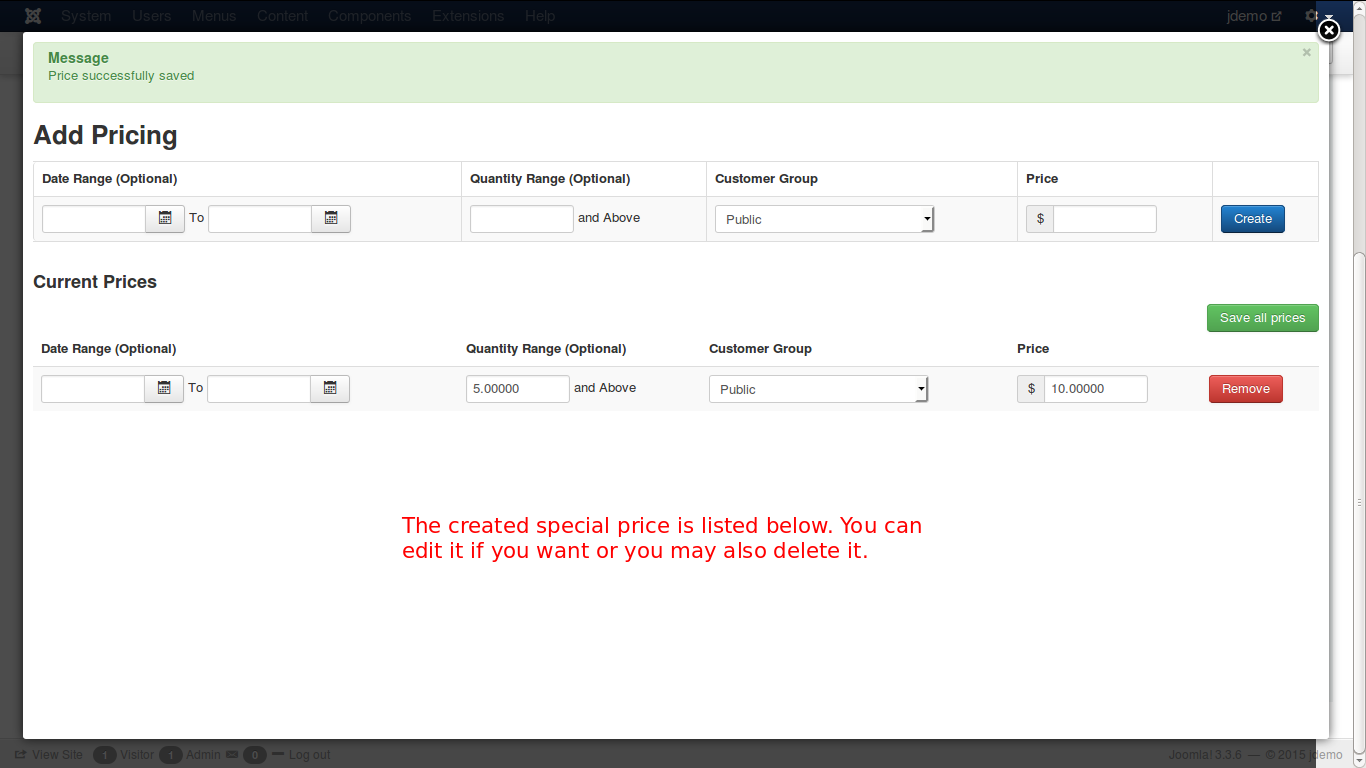Image resolution: width=1366 pixels, height=768 pixels.
Task: Click the Joomla logo icon
Action: pyautogui.click(x=33, y=16)
